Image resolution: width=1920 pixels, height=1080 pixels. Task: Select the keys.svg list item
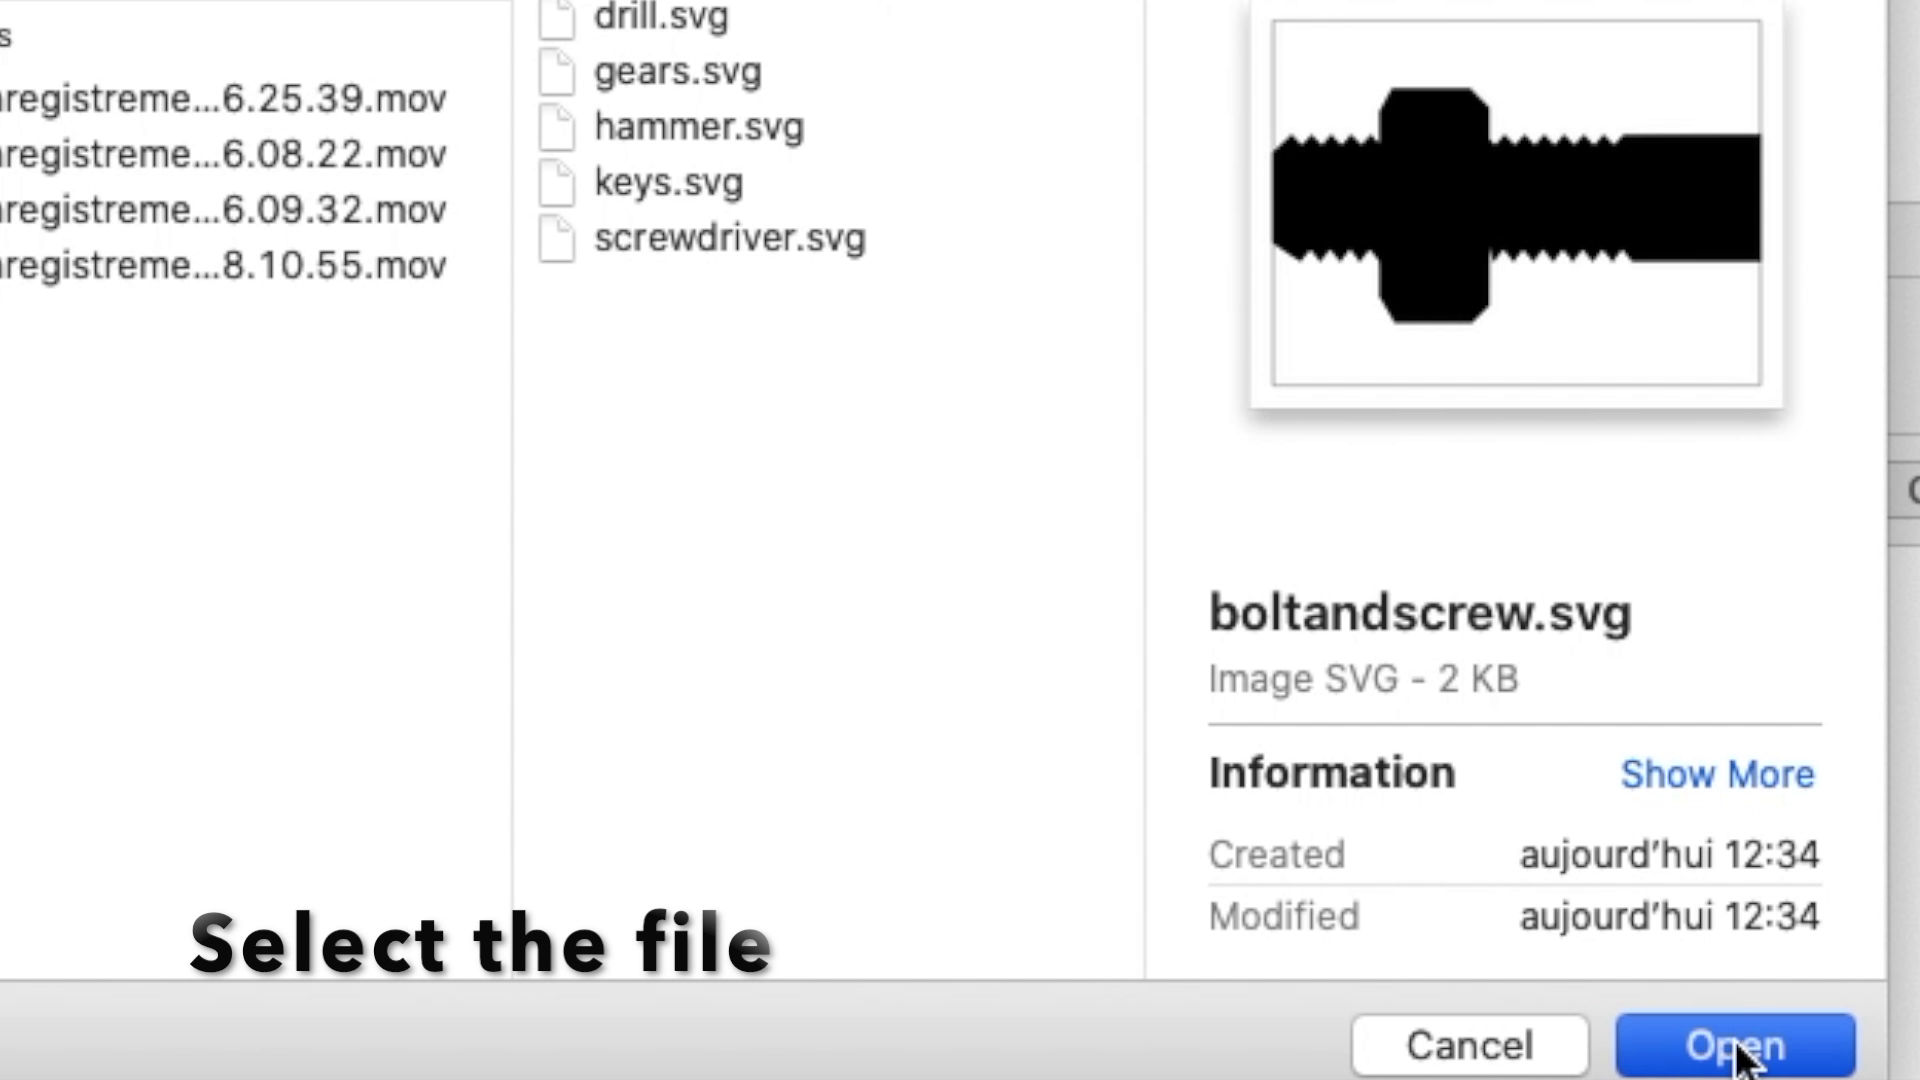(x=671, y=181)
